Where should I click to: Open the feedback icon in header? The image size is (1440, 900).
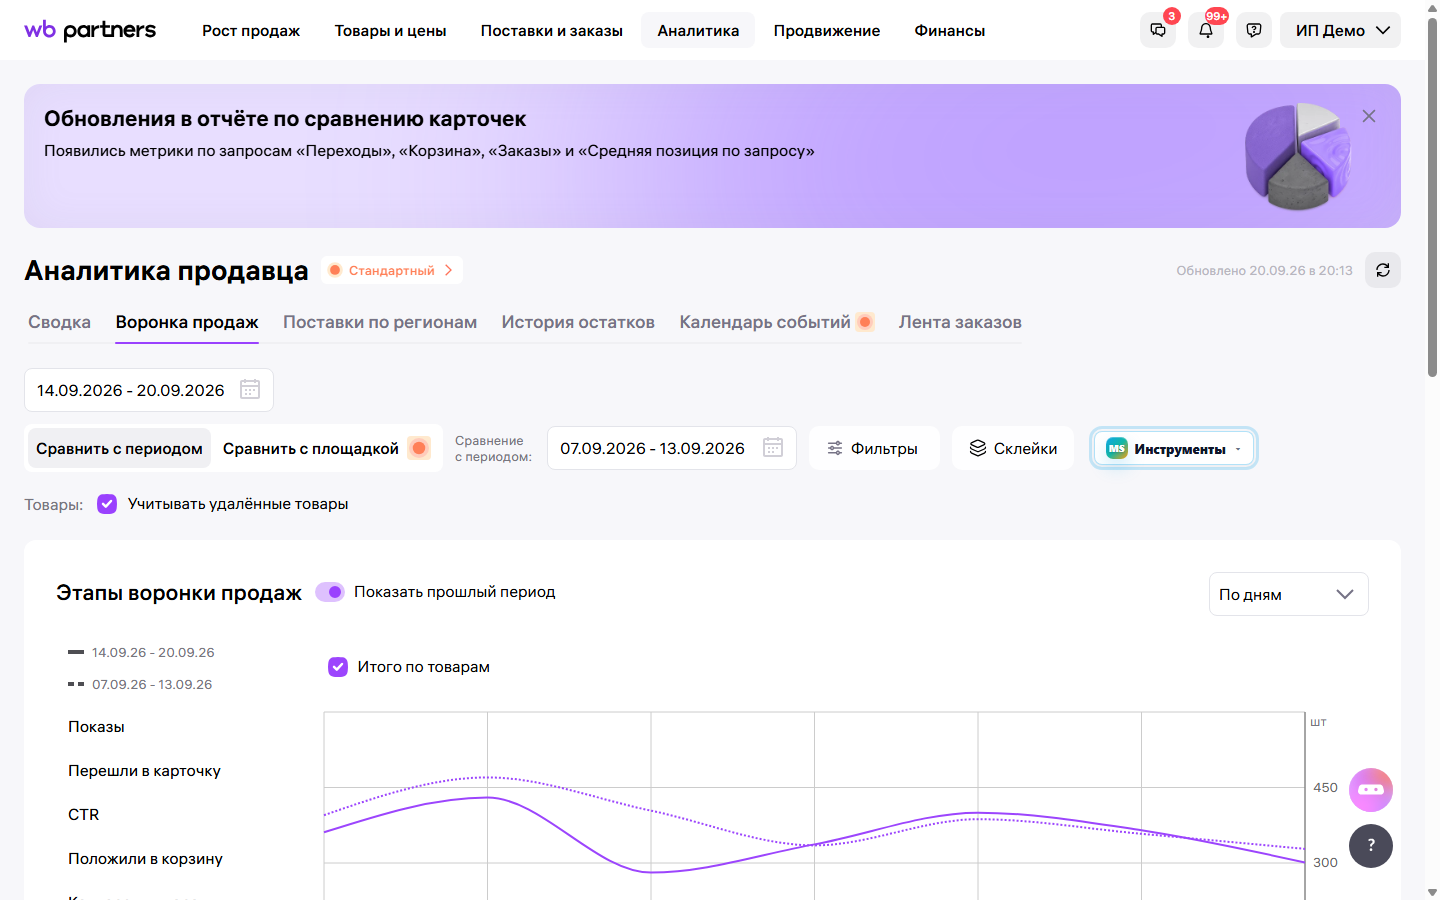pos(1254,30)
